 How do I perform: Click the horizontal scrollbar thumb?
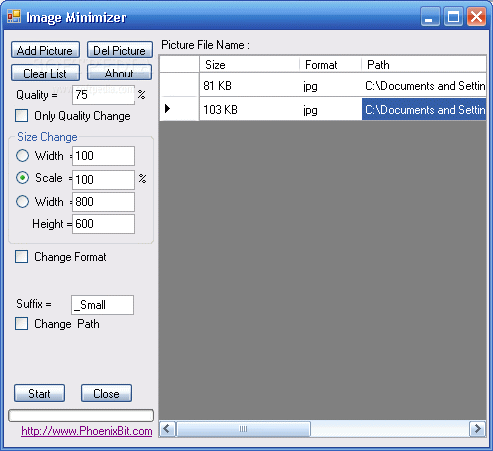243,429
